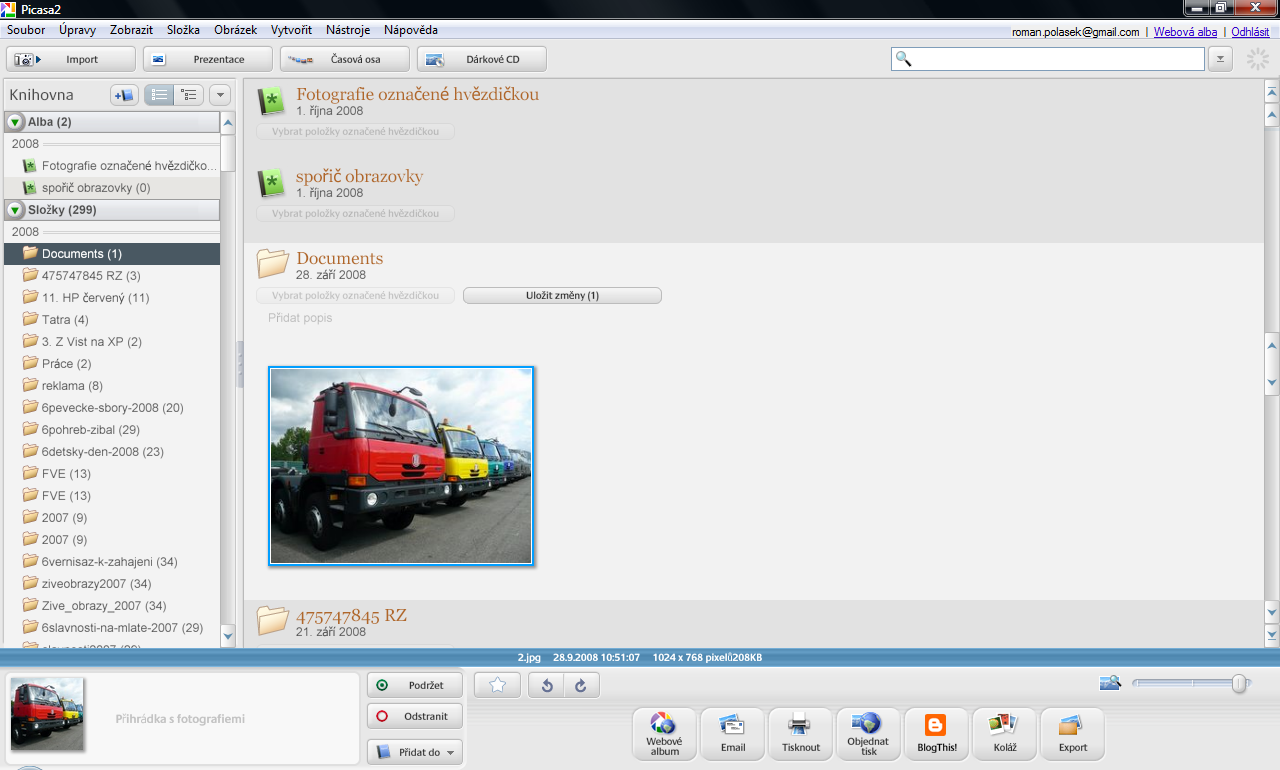The width and height of the screenshot is (1280, 770).
Task: Open folder 6slavnosti-na-mlate-2007 (29)
Action: pos(112,628)
